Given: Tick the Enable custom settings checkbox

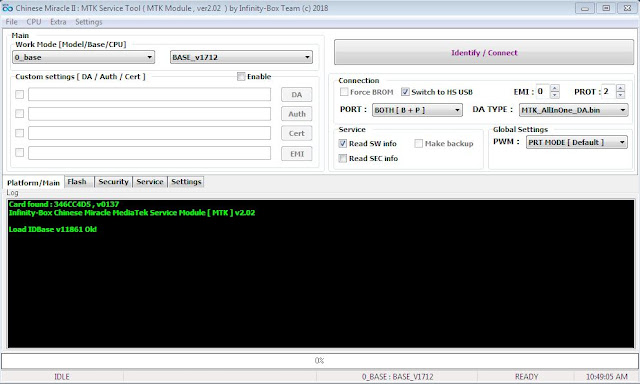Looking at the screenshot, I should [241, 76].
